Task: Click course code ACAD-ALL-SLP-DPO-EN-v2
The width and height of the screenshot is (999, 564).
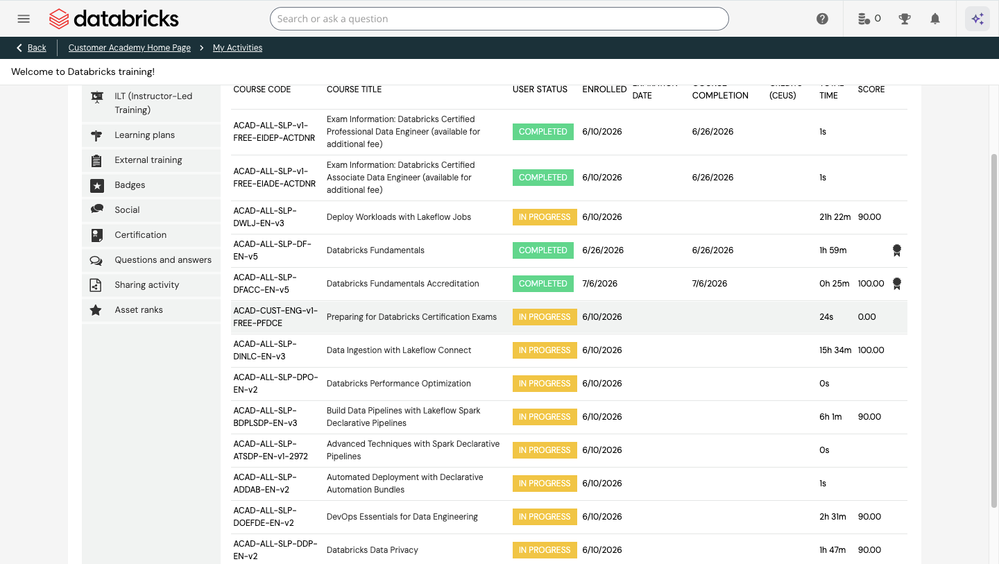Action: point(275,384)
